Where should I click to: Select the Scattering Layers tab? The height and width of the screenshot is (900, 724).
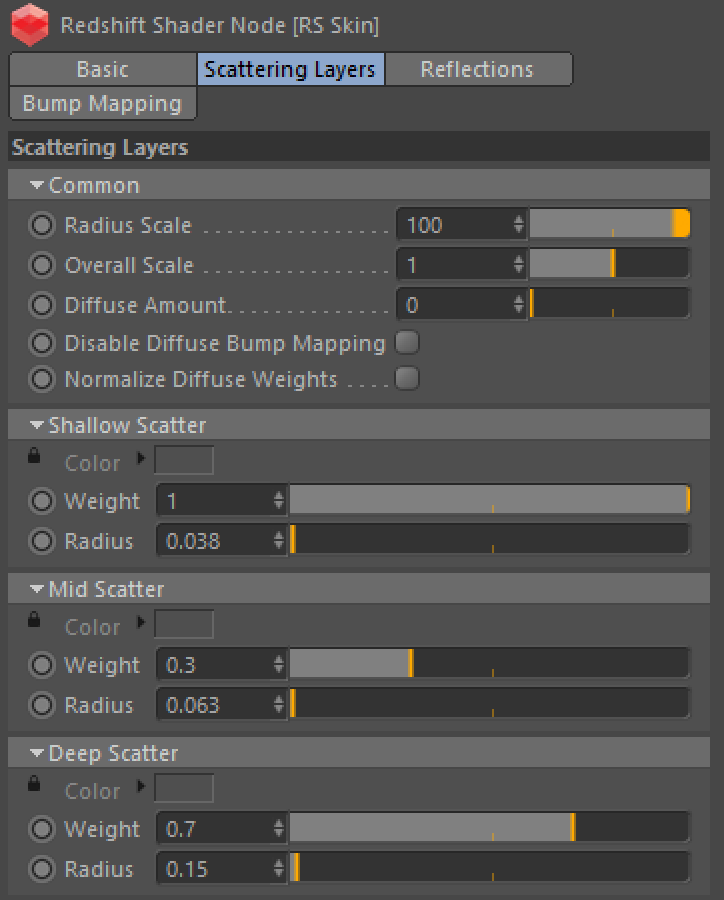(291, 69)
